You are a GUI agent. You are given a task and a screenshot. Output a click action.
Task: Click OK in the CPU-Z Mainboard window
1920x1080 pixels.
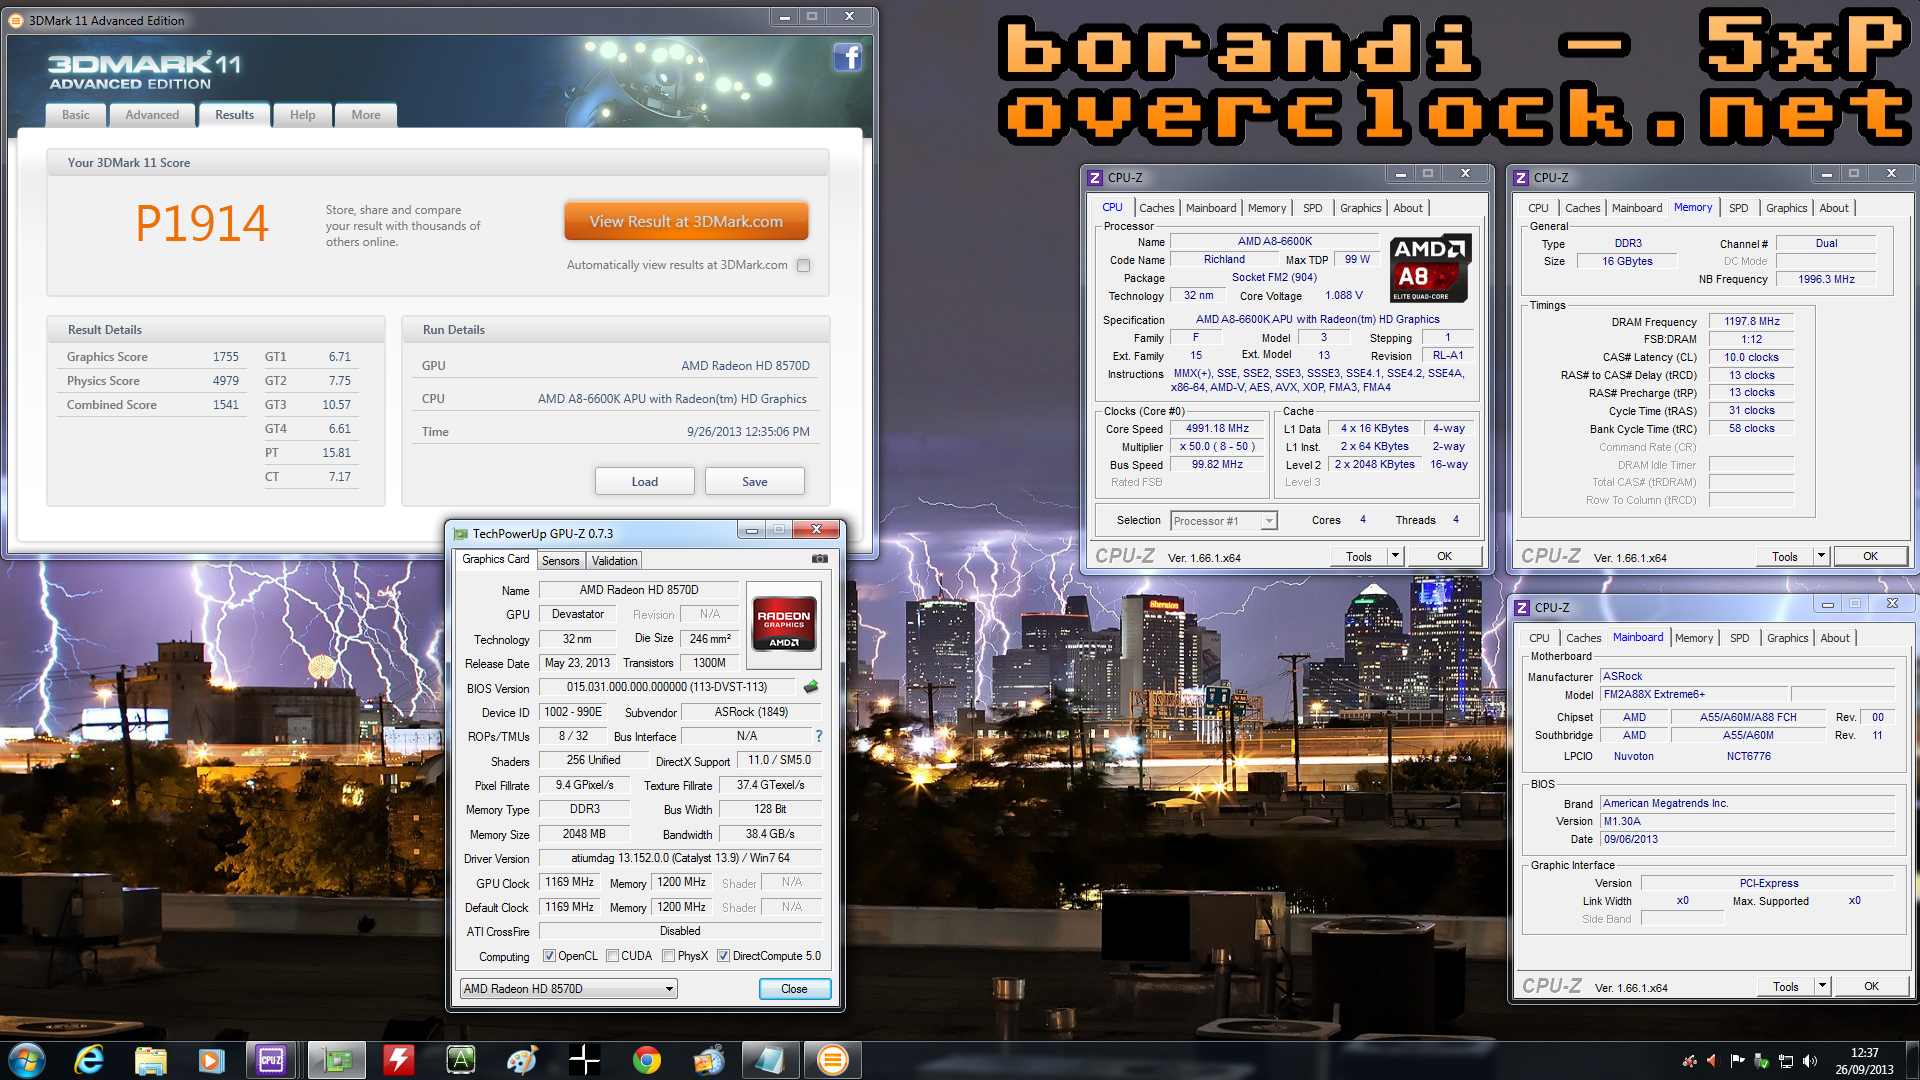tap(1871, 986)
